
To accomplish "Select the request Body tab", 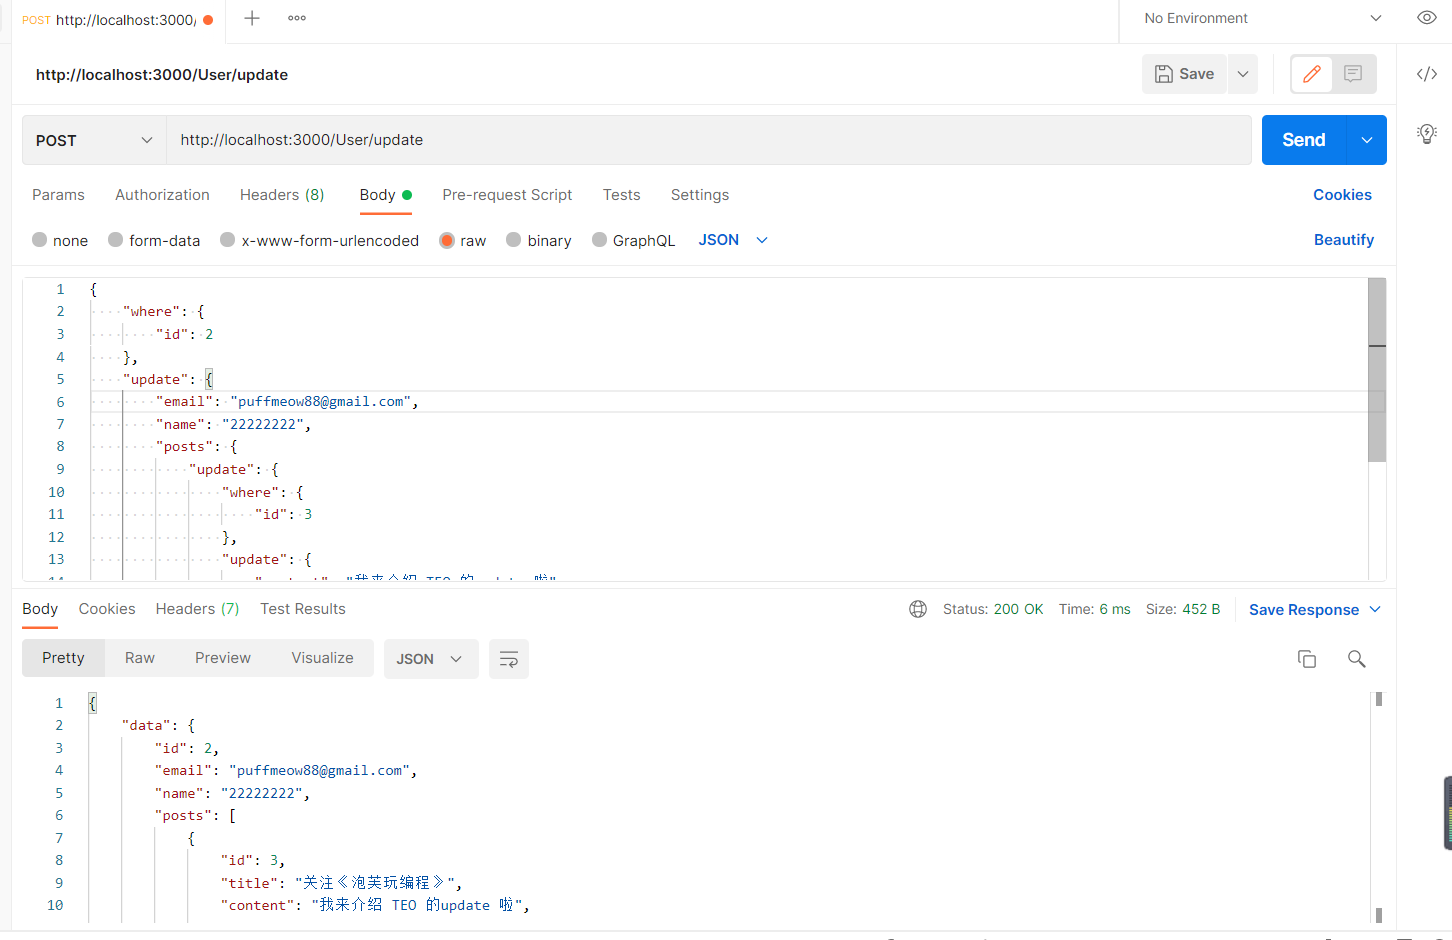I will (385, 195).
